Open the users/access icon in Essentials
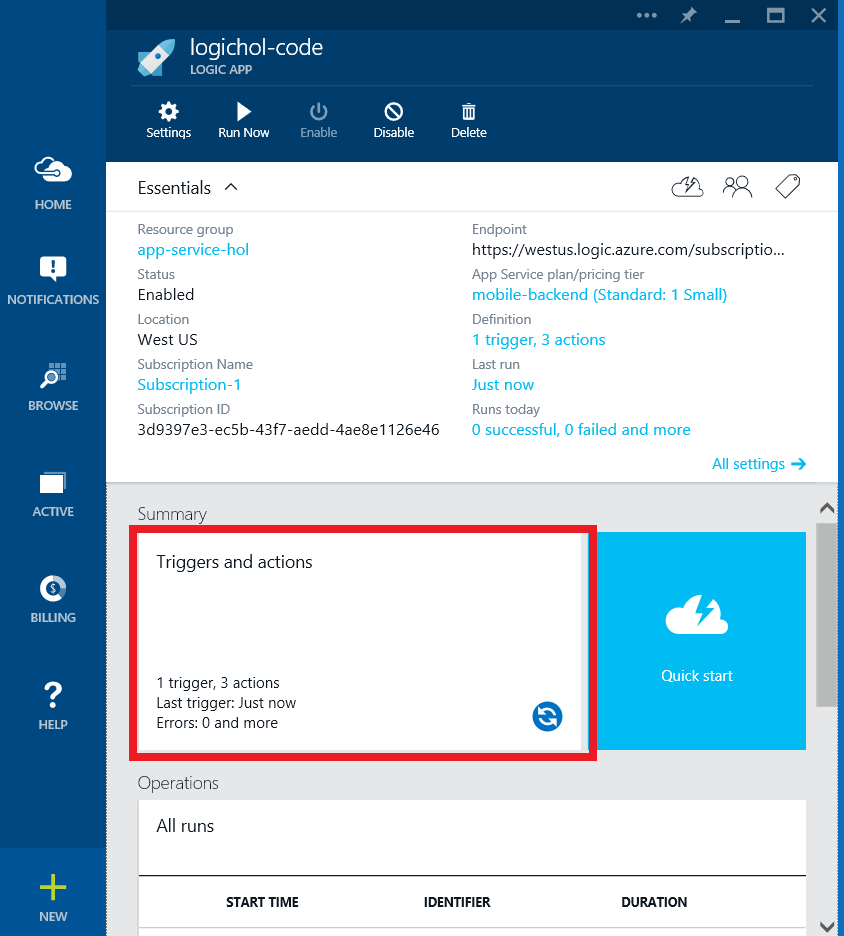This screenshot has height=936, width=844. coord(737,187)
